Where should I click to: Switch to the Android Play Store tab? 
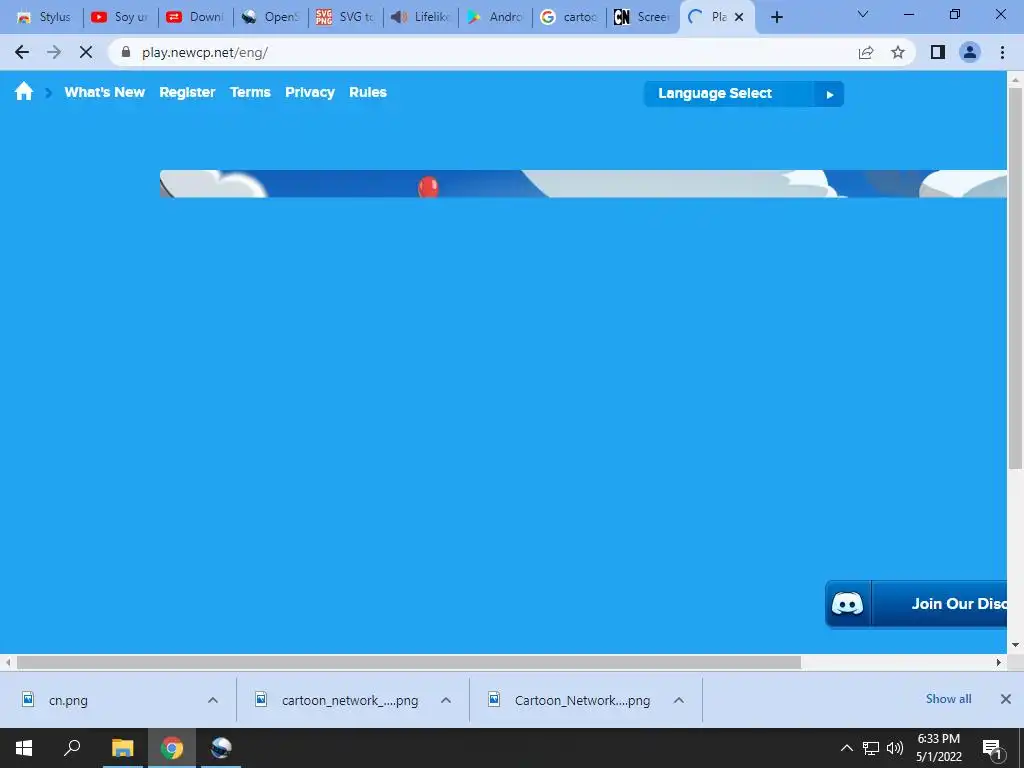click(x=494, y=17)
